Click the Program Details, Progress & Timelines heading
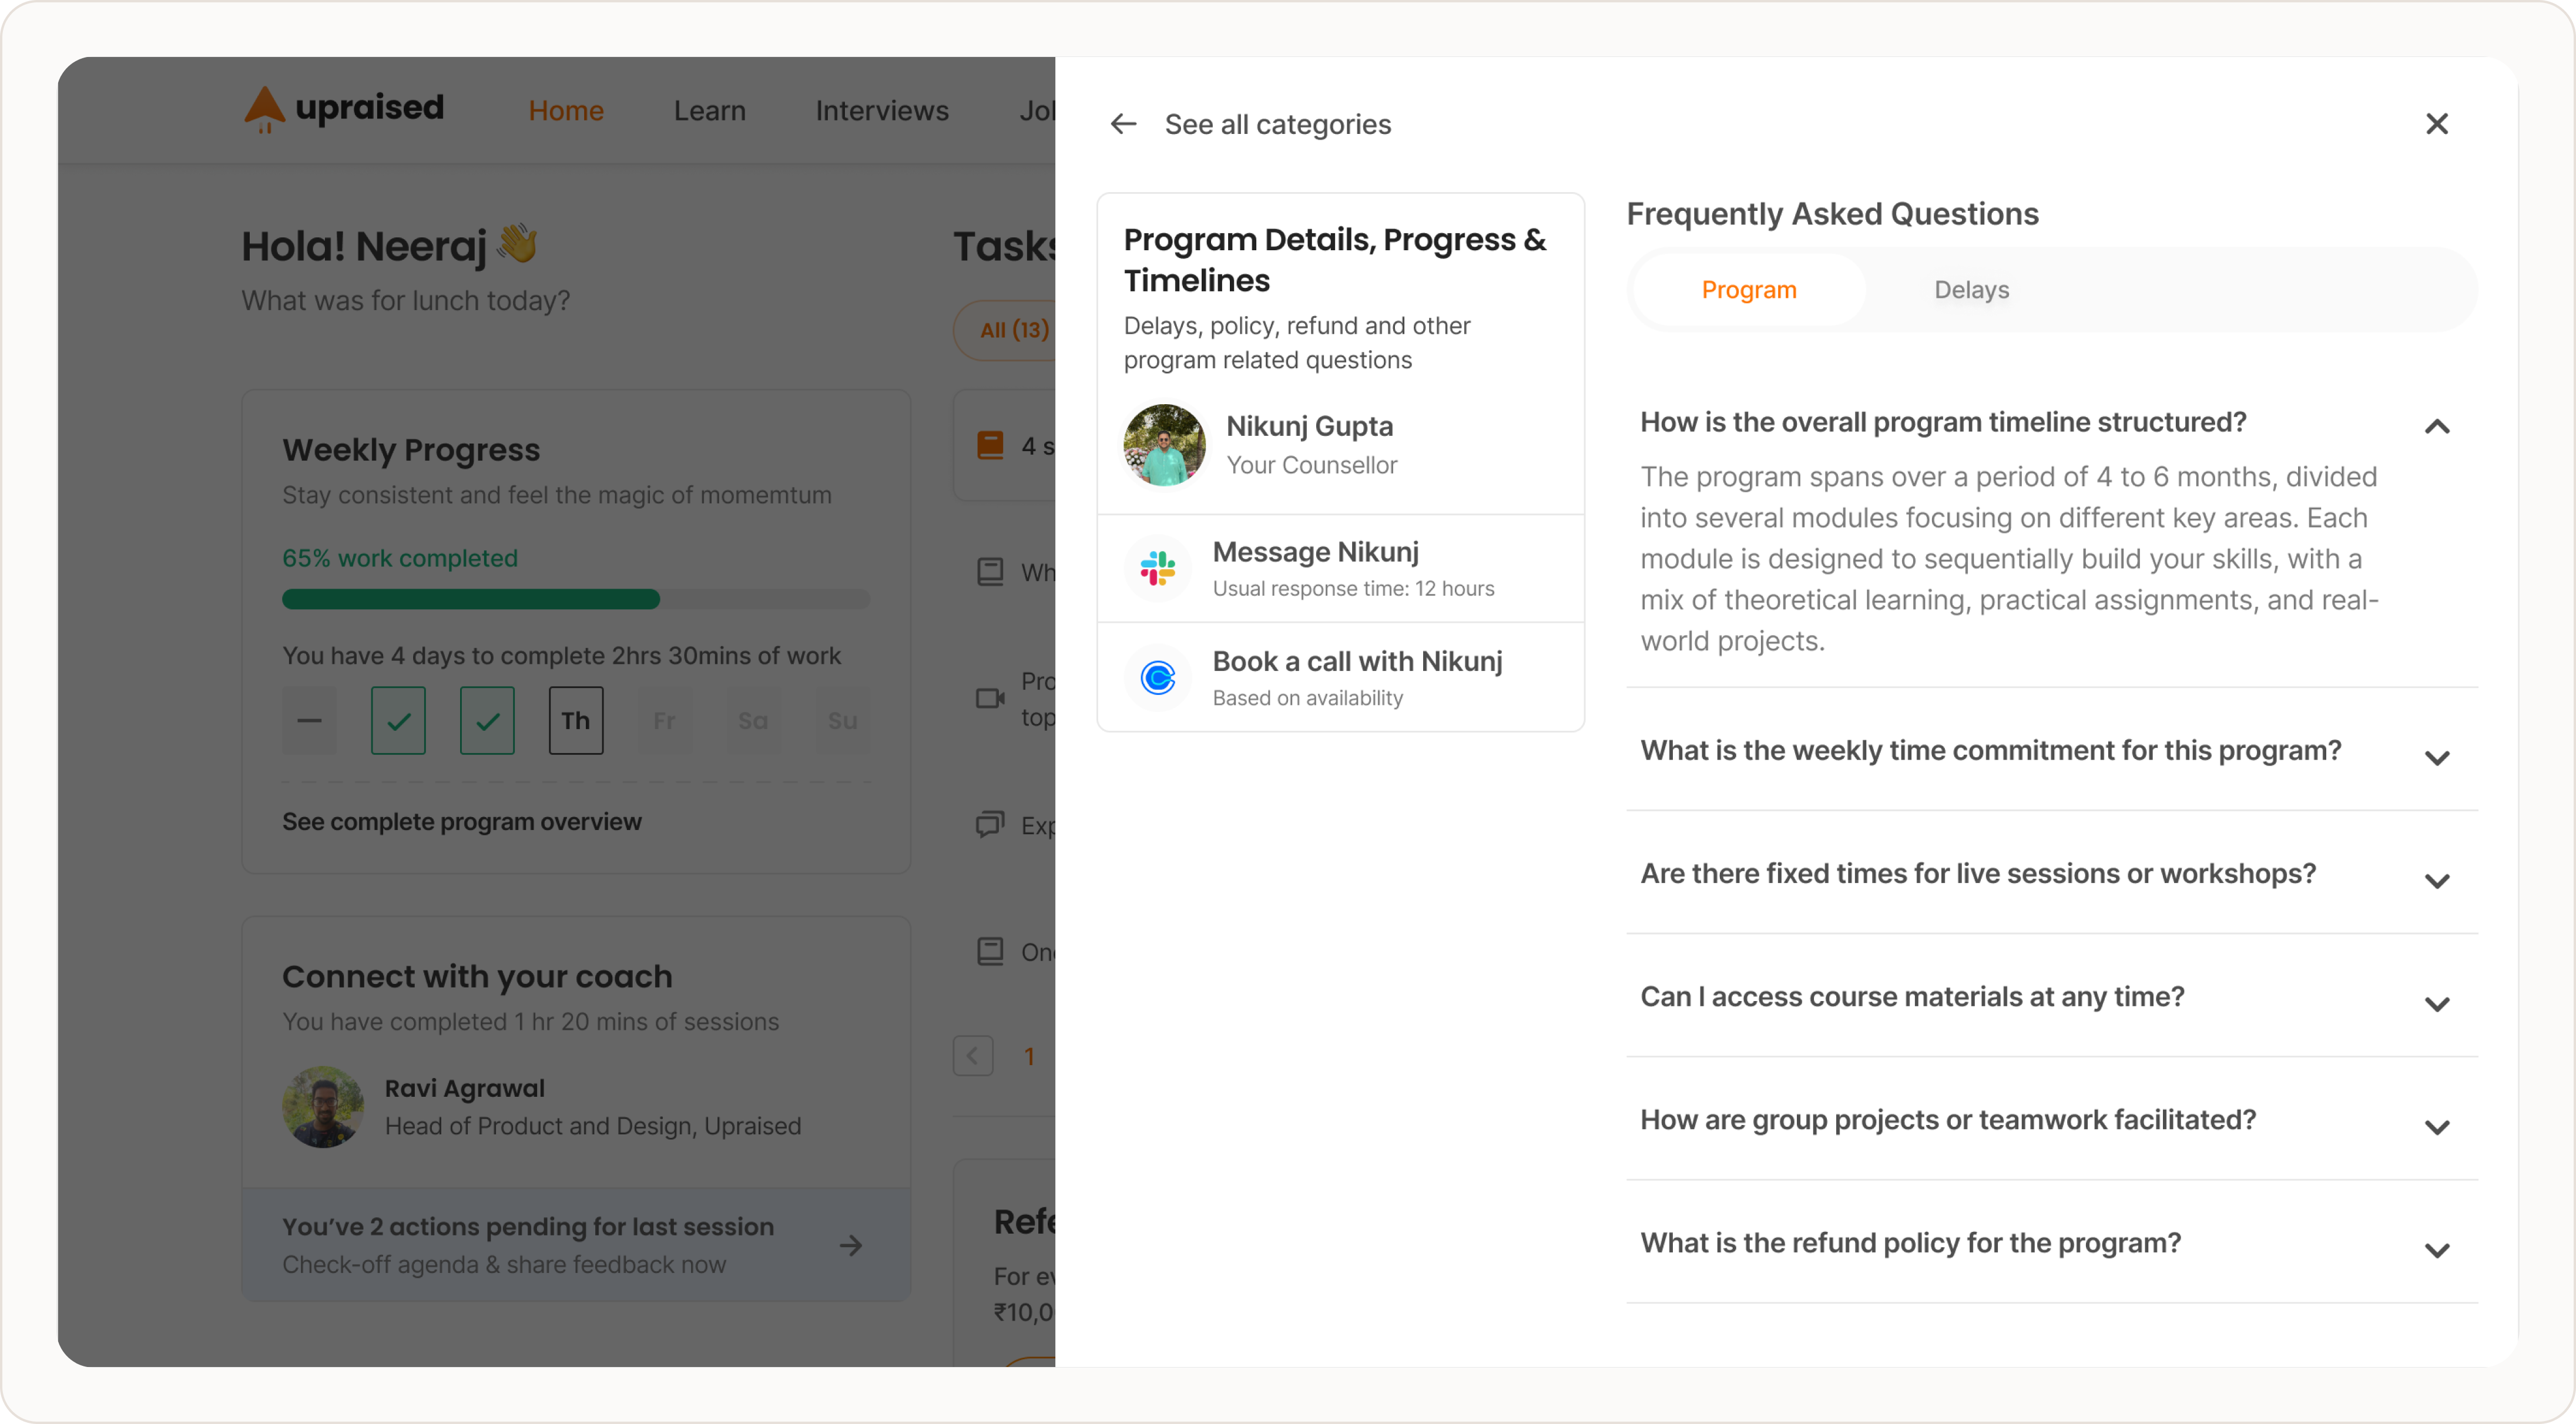The image size is (2576, 1424). point(1335,260)
